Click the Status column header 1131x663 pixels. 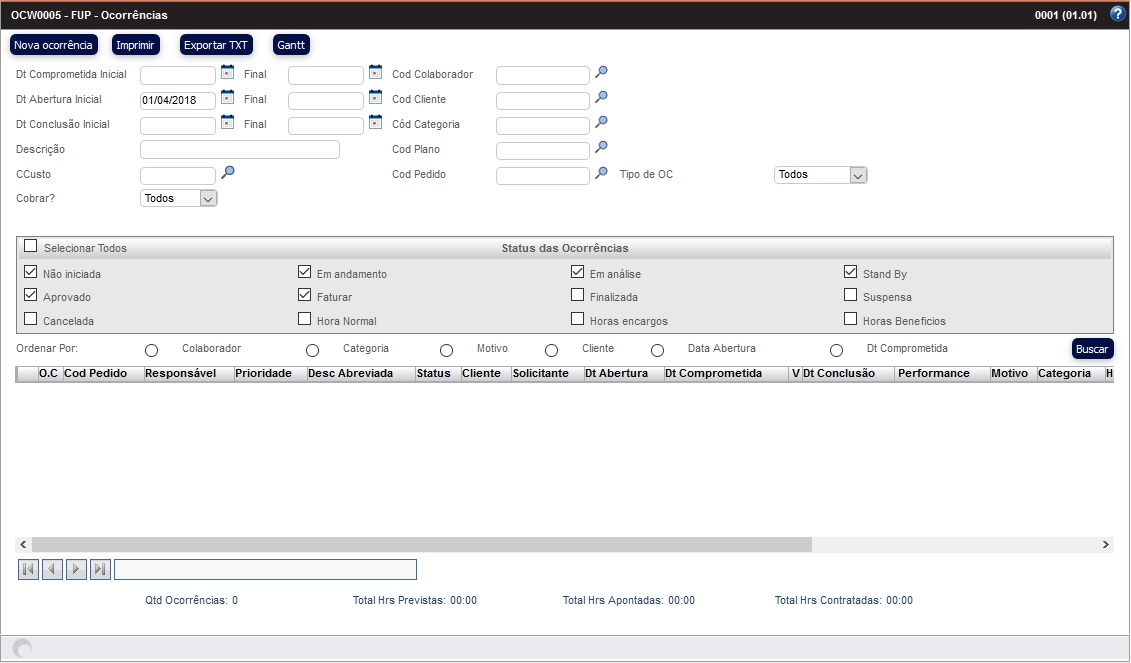pyautogui.click(x=434, y=374)
